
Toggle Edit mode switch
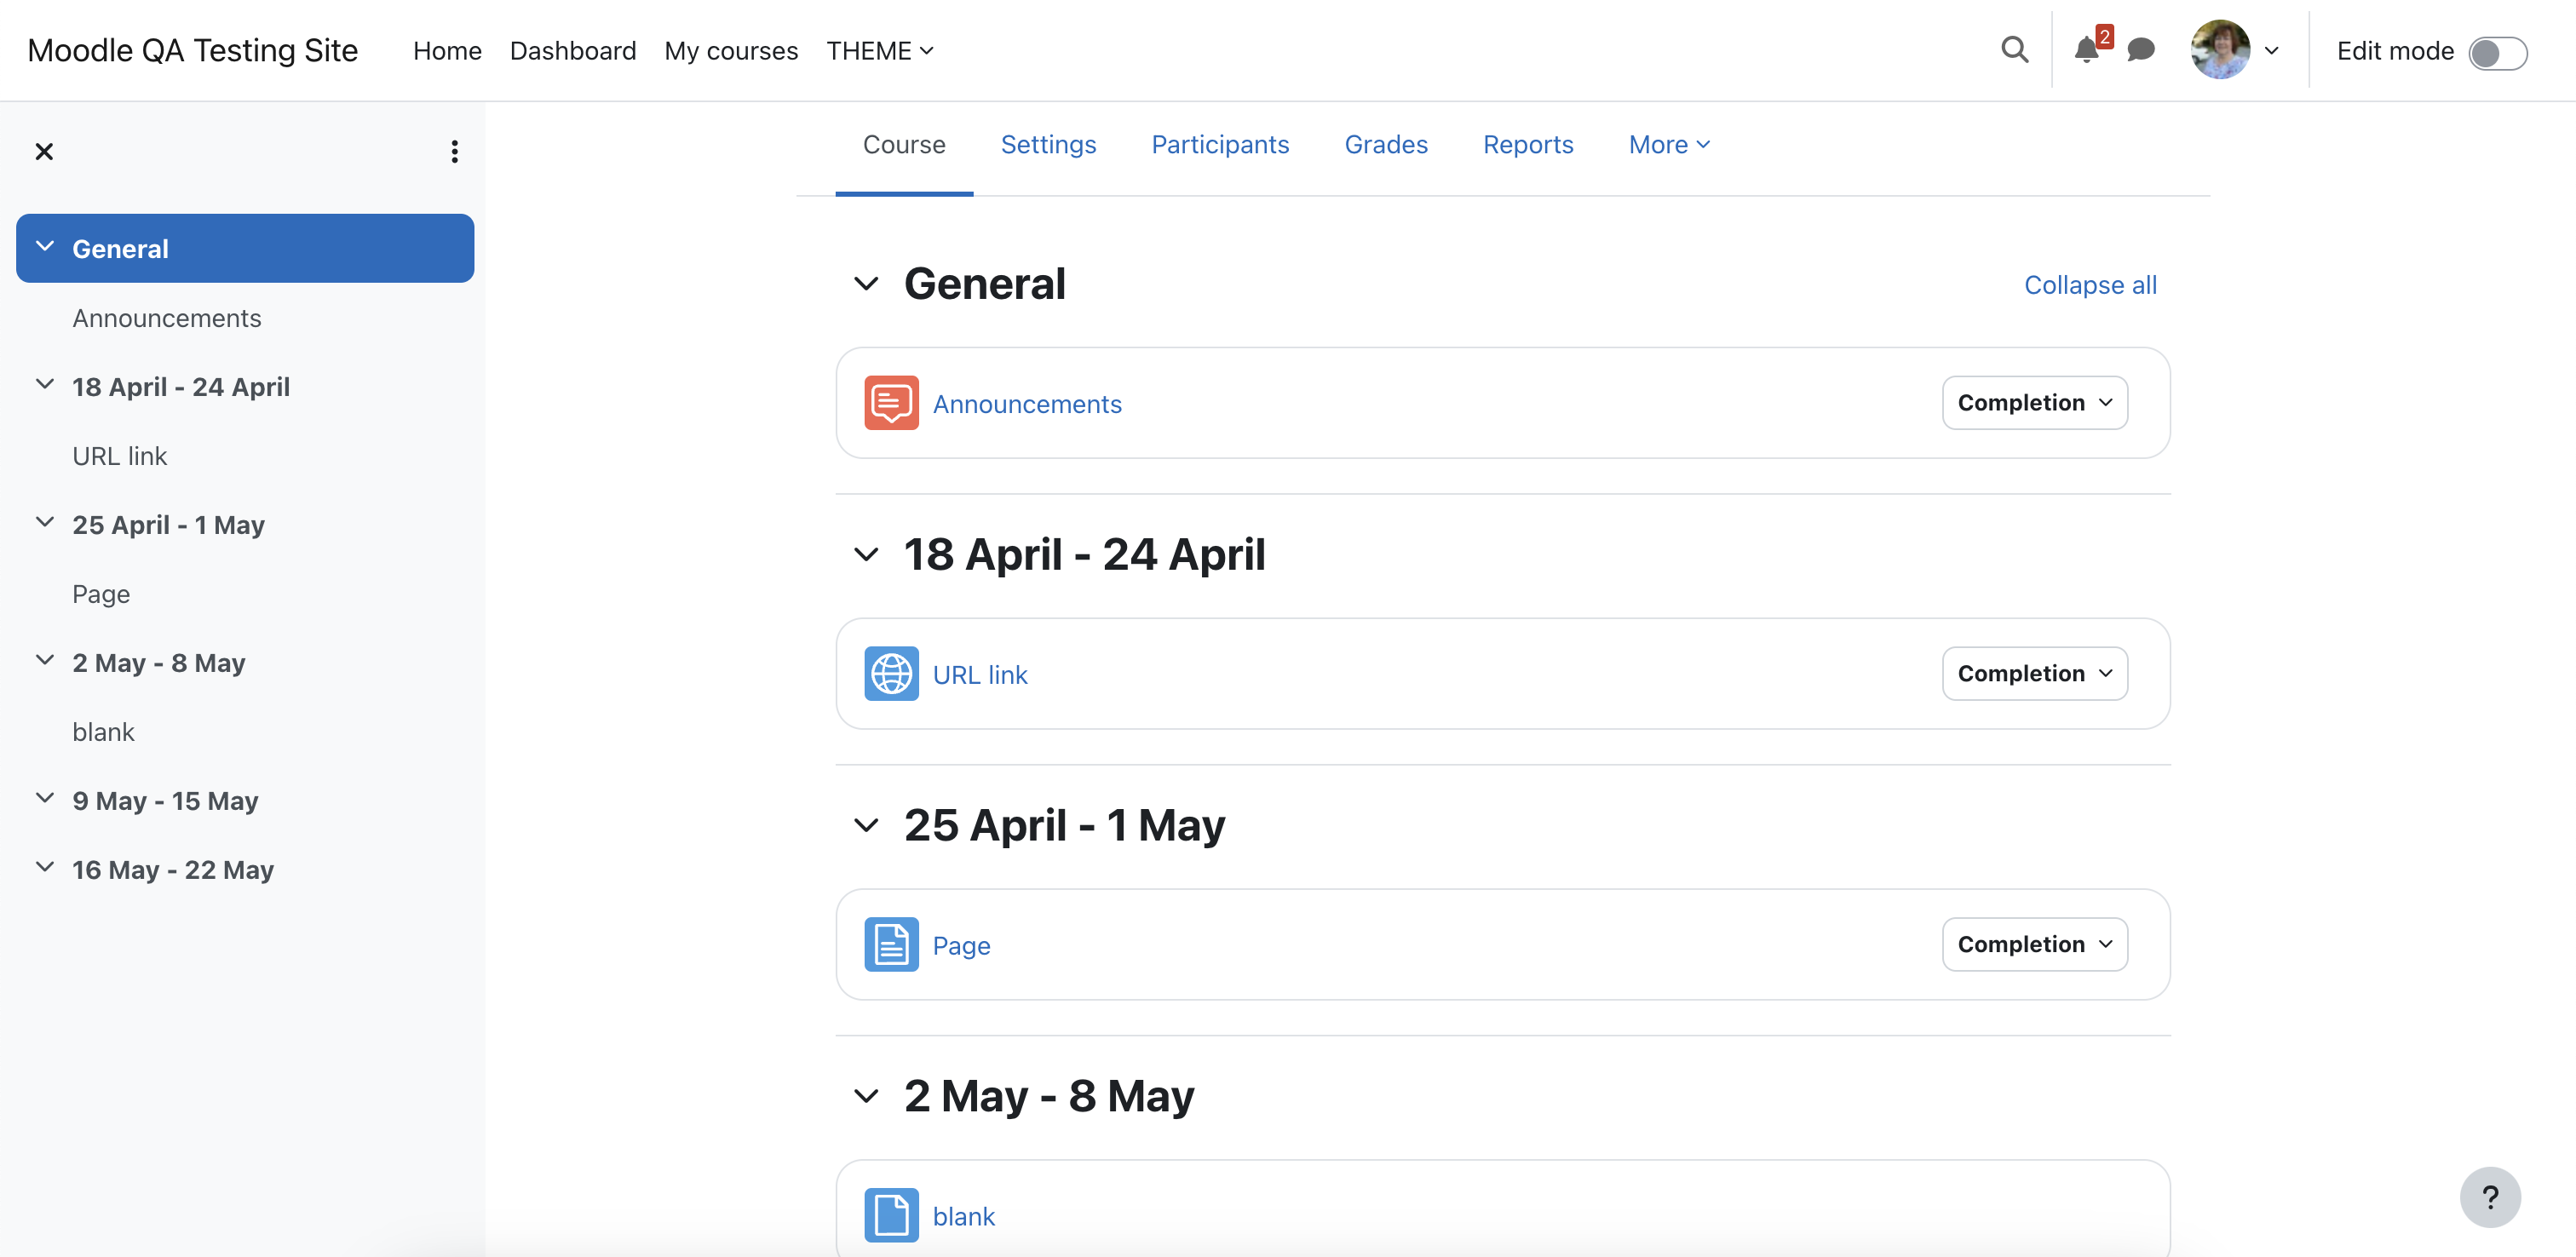(2497, 52)
